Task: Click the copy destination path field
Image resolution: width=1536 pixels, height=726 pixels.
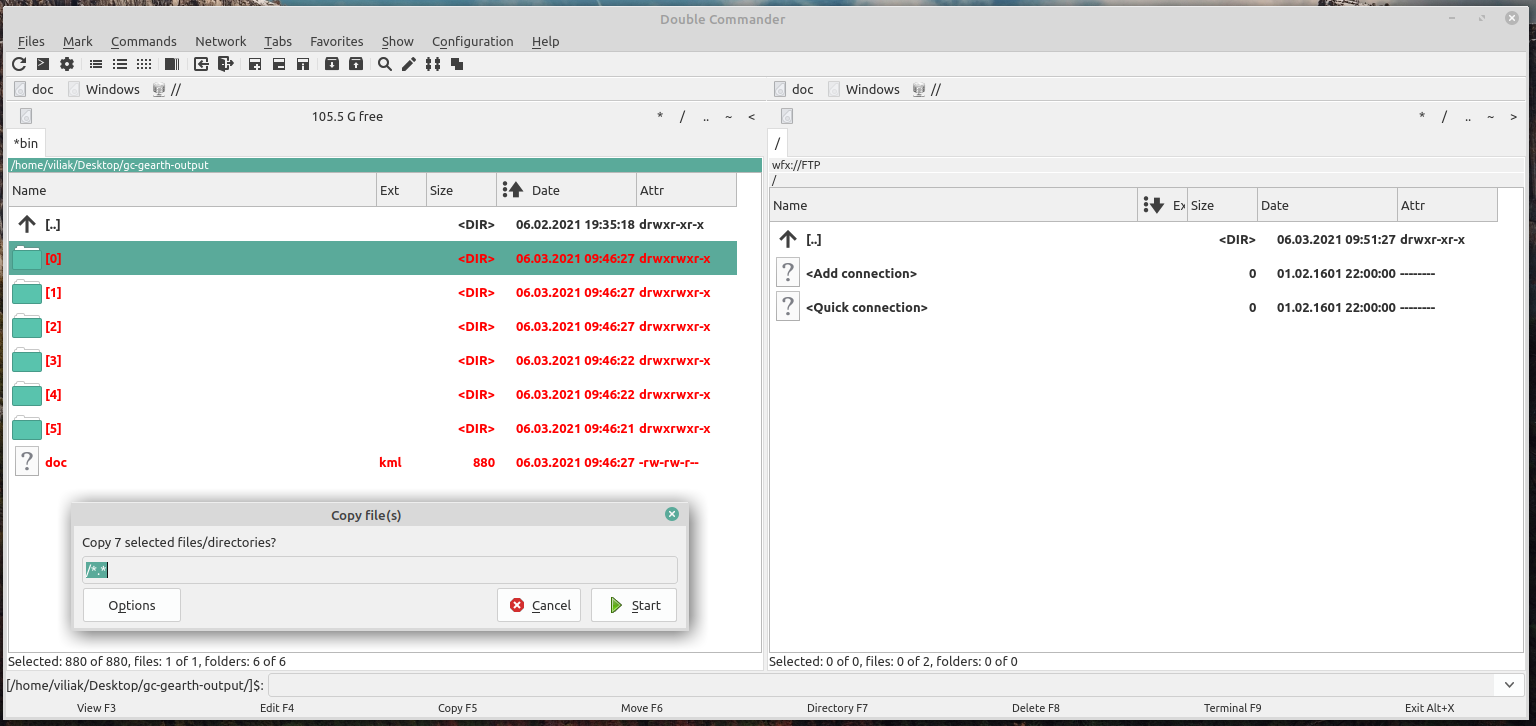Action: pyautogui.click(x=380, y=570)
